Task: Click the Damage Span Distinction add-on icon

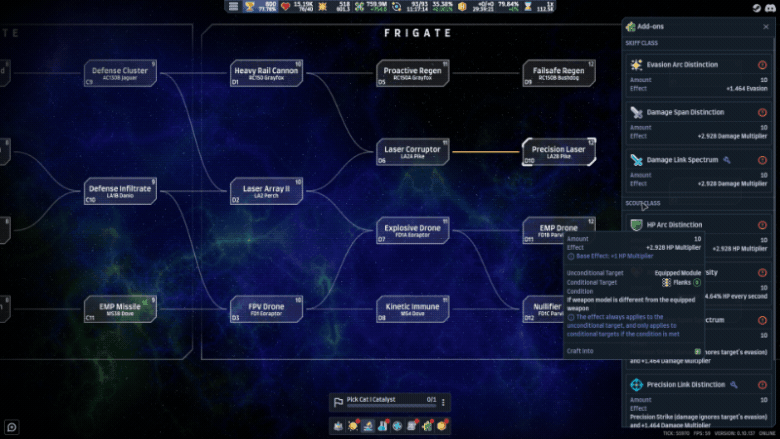Action: 637,113
